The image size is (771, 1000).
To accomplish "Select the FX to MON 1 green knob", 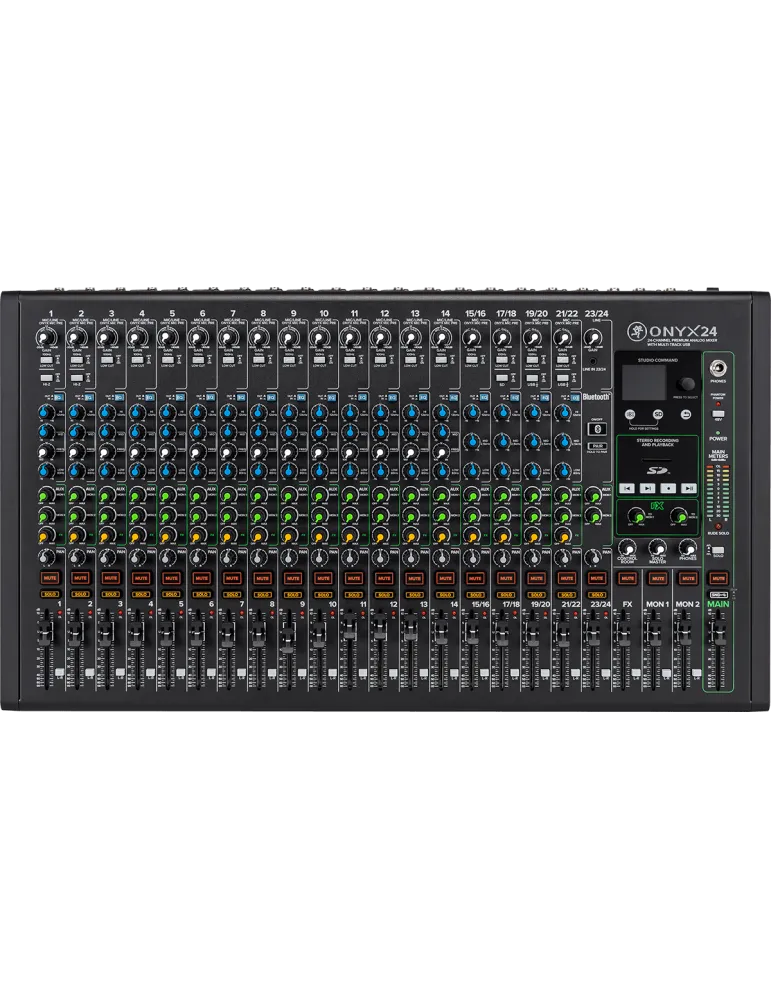I will [x=635, y=515].
